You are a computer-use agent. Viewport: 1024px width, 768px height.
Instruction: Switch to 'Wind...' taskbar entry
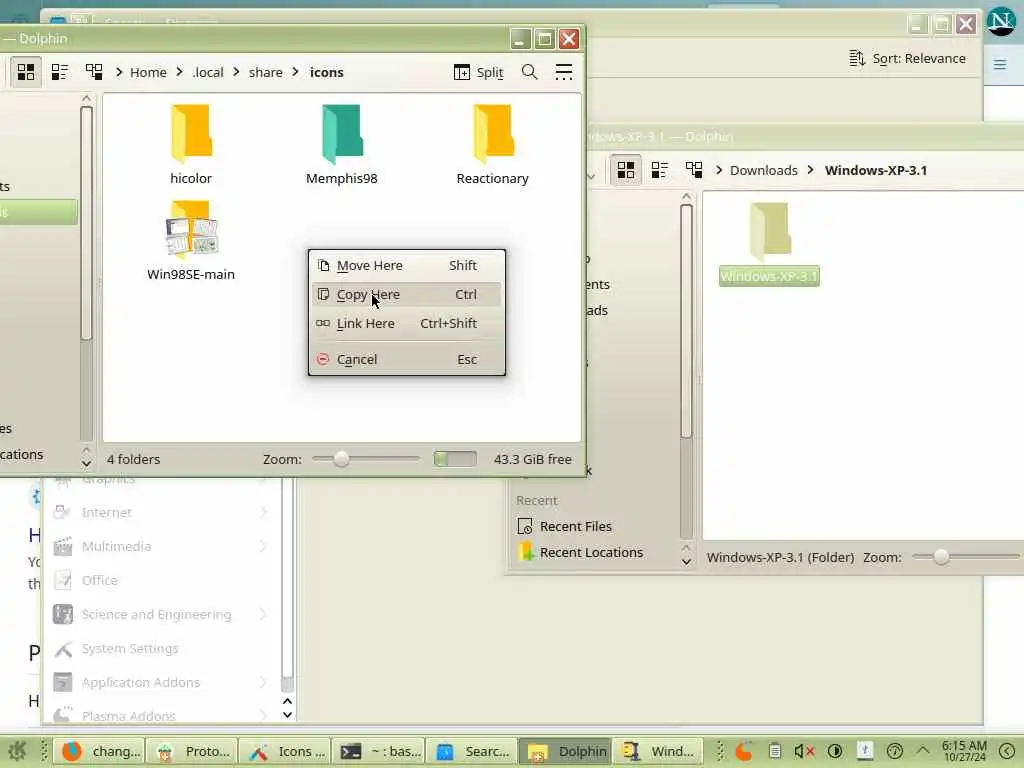[x=658, y=752]
